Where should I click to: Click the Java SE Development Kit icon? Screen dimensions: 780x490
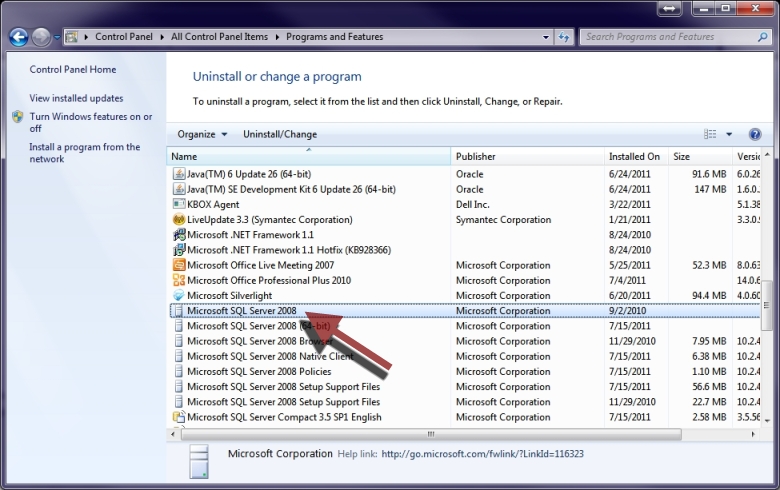pyautogui.click(x=179, y=189)
